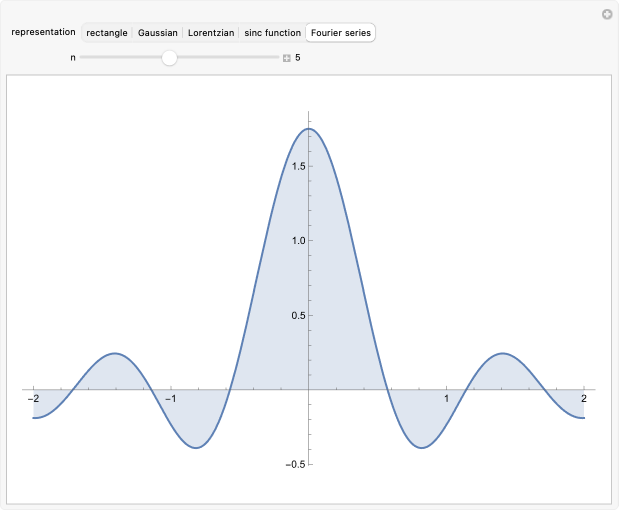
Task: Switch to the Gaussian representation
Action: [x=158, y=33]
